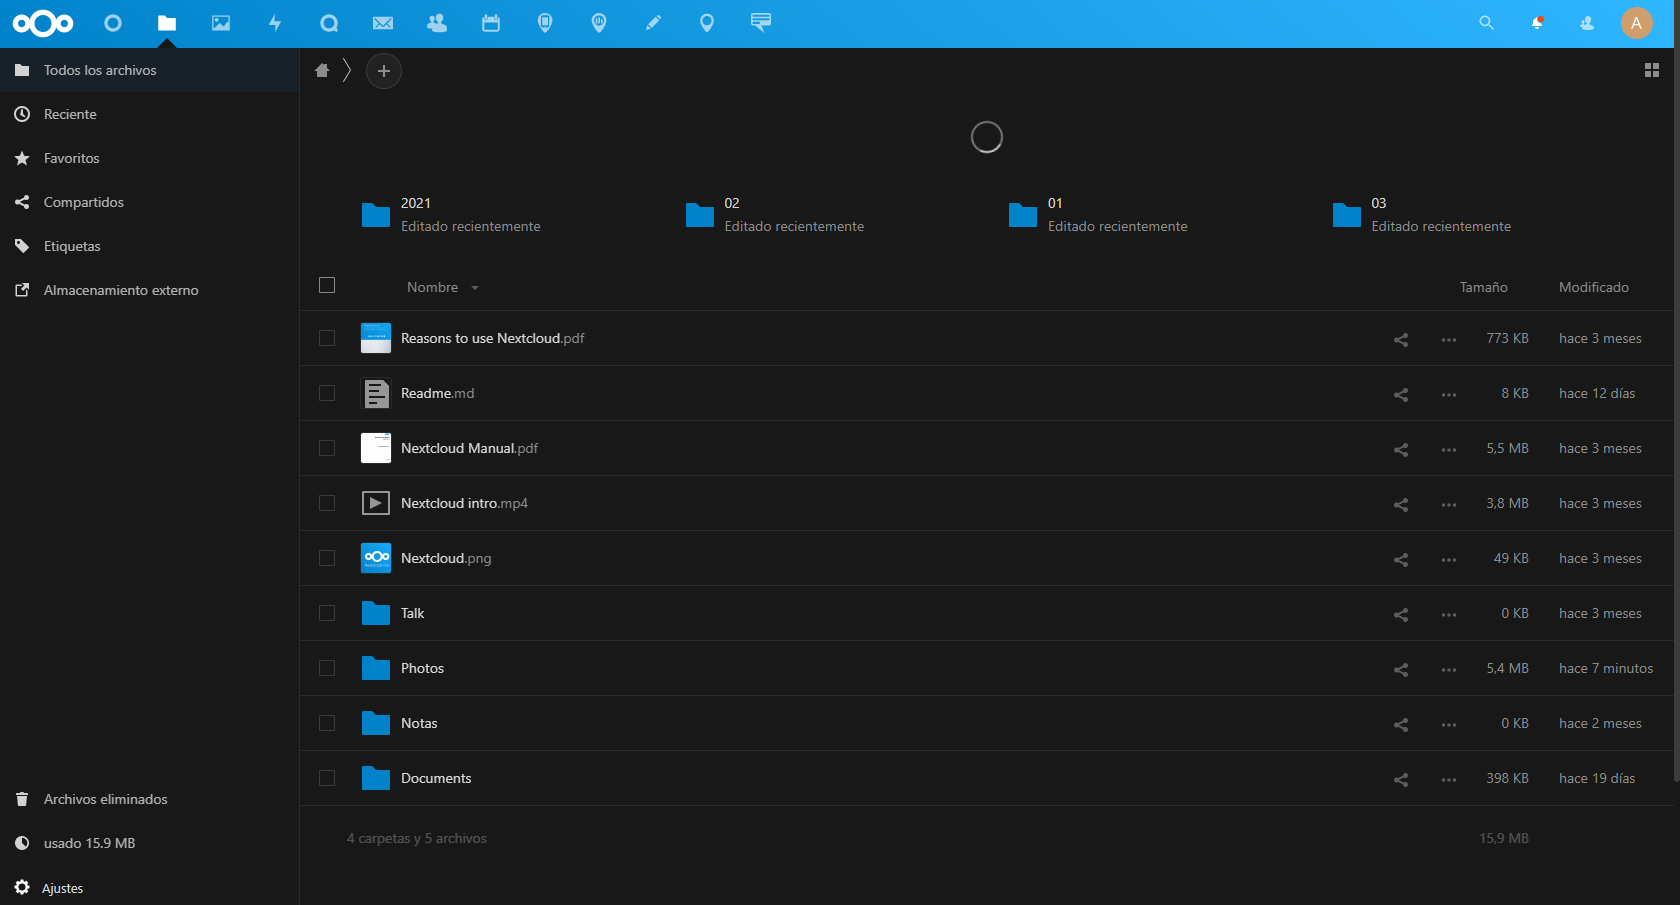The height and width of the screenshot is (905, 1680).
Task: Open the Contacts app icon
Action: point(437,23)
